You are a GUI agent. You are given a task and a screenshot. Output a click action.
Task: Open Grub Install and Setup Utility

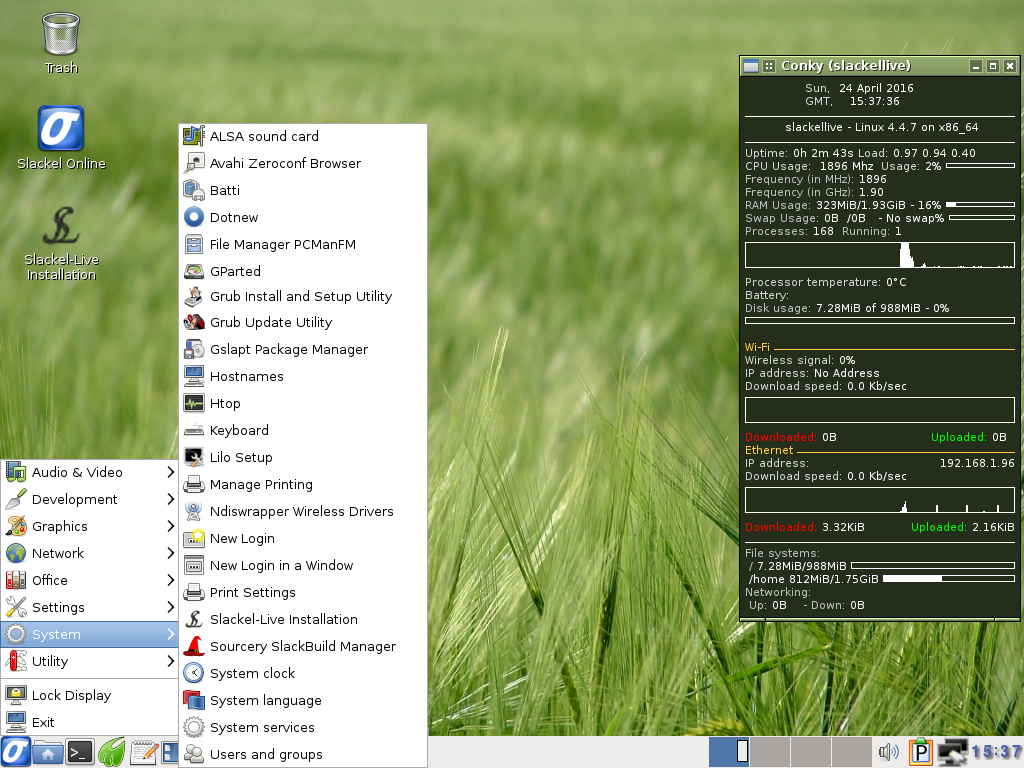coord(303,296)
